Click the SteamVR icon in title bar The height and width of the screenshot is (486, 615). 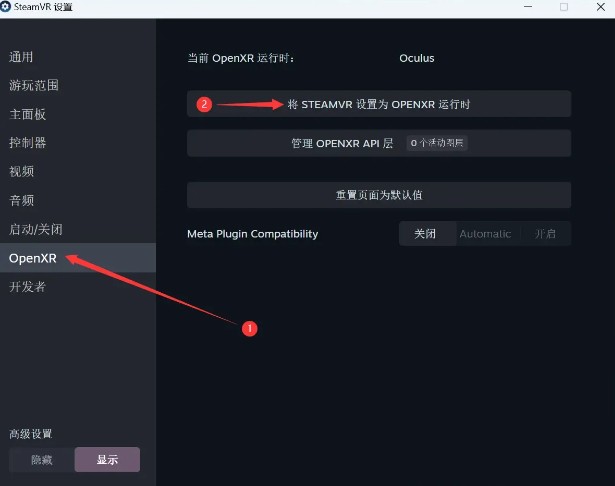point(5,7)
